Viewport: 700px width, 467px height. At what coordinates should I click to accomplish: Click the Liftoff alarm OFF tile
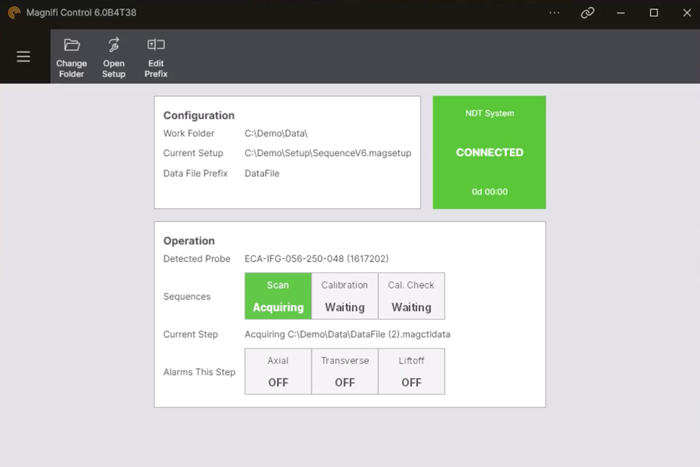click(x=411, y=371)
